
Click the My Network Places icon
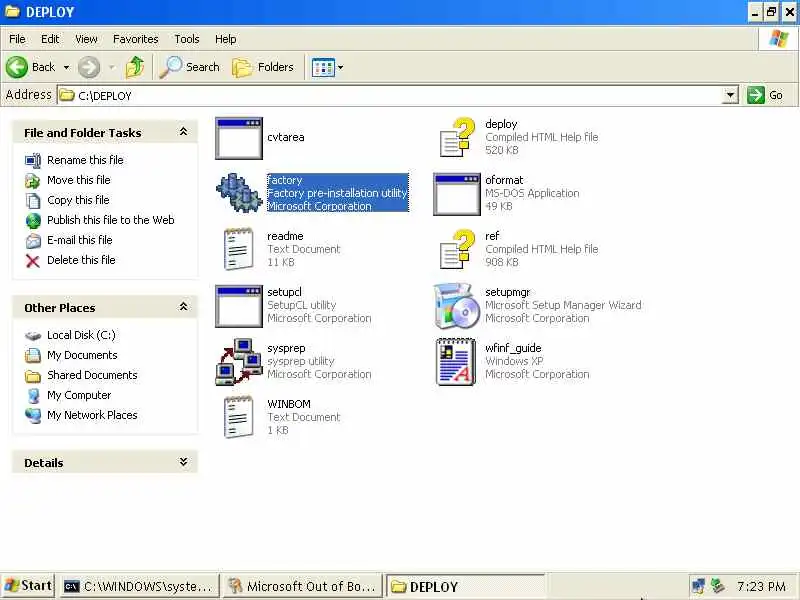pyautogui.click(x=33, y=415)
